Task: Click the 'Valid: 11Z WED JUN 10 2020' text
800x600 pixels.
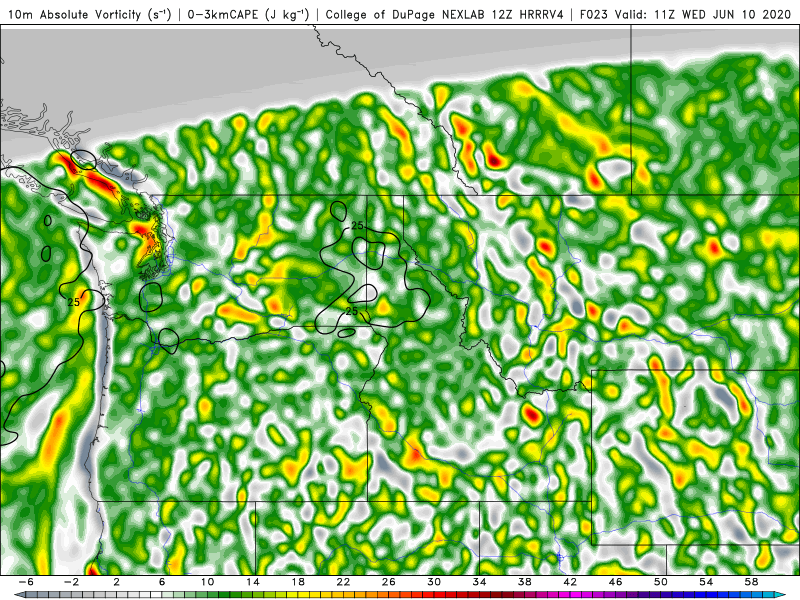Action: pos(705,14)
